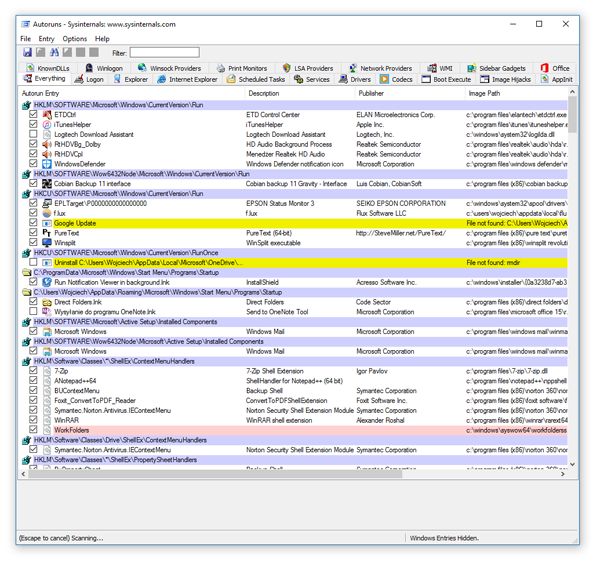600x563 pixels.
Task: Click the vertical scrollbar up arrow
Action: click(x=572, y=92)
